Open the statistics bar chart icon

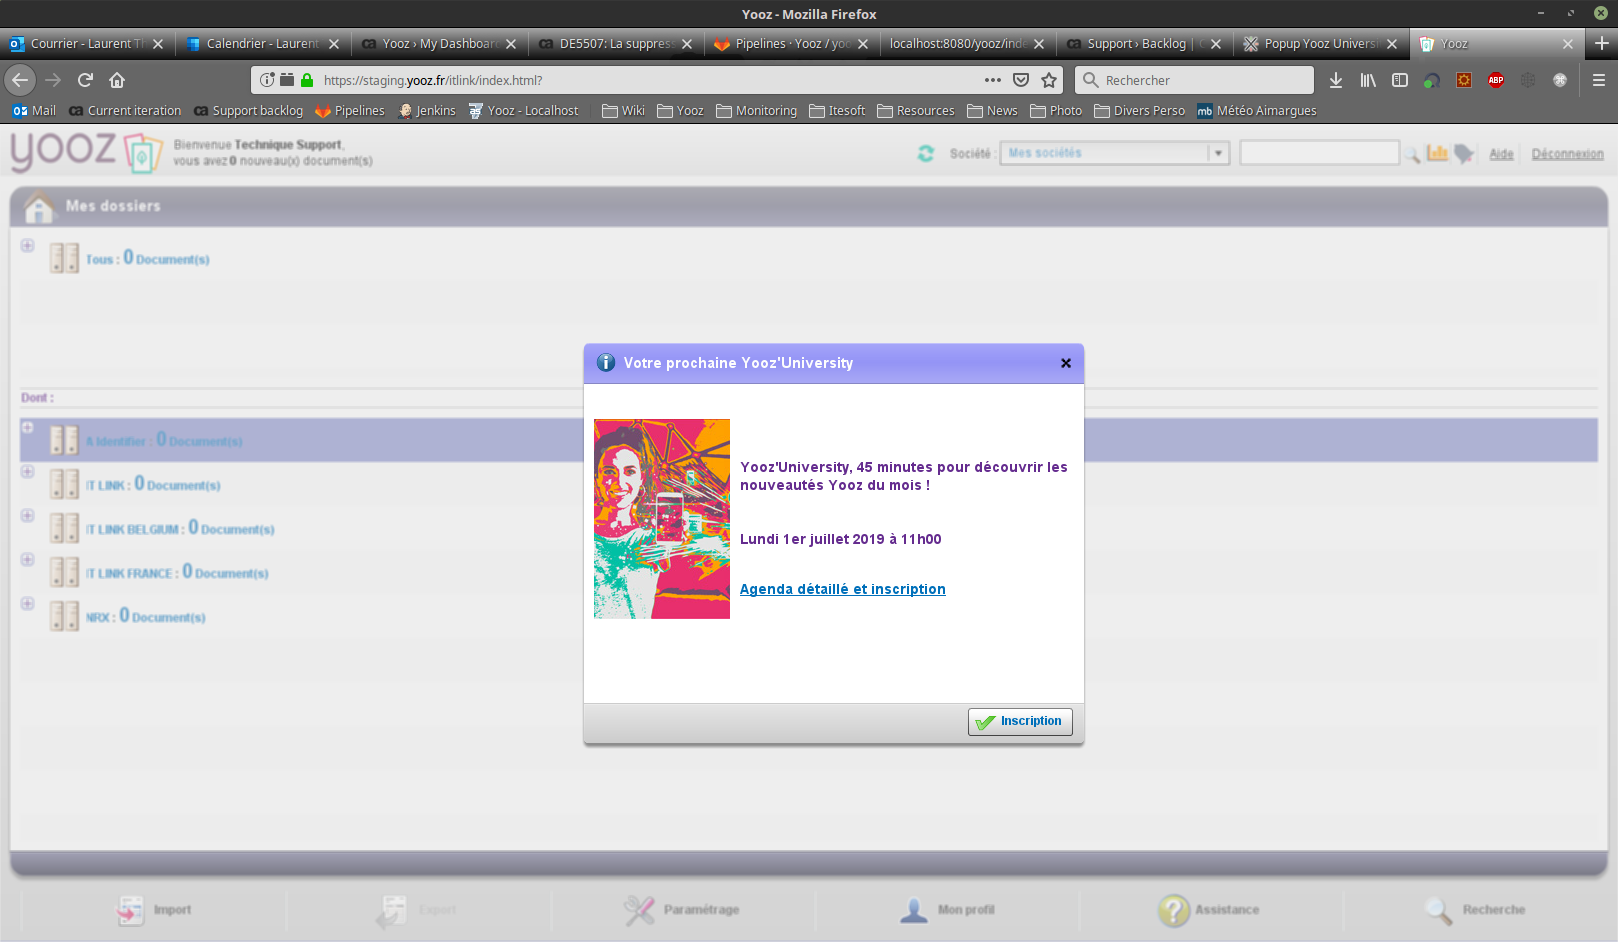pyautogui.click(x=1437, y=153)
